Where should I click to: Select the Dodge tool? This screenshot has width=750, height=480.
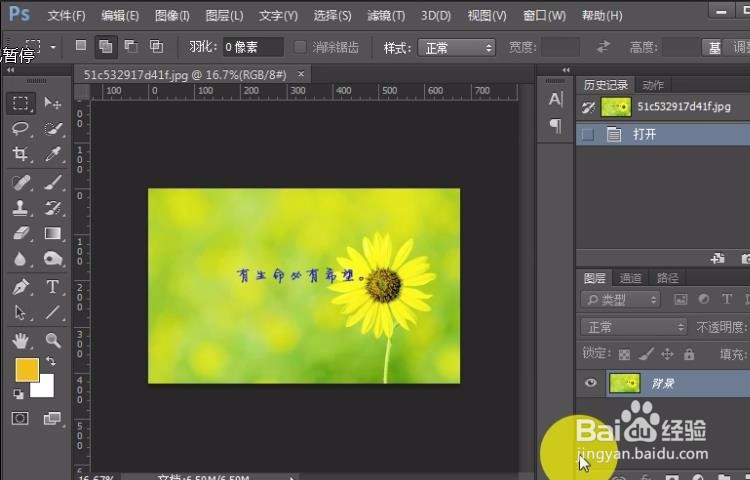[53, 259]
